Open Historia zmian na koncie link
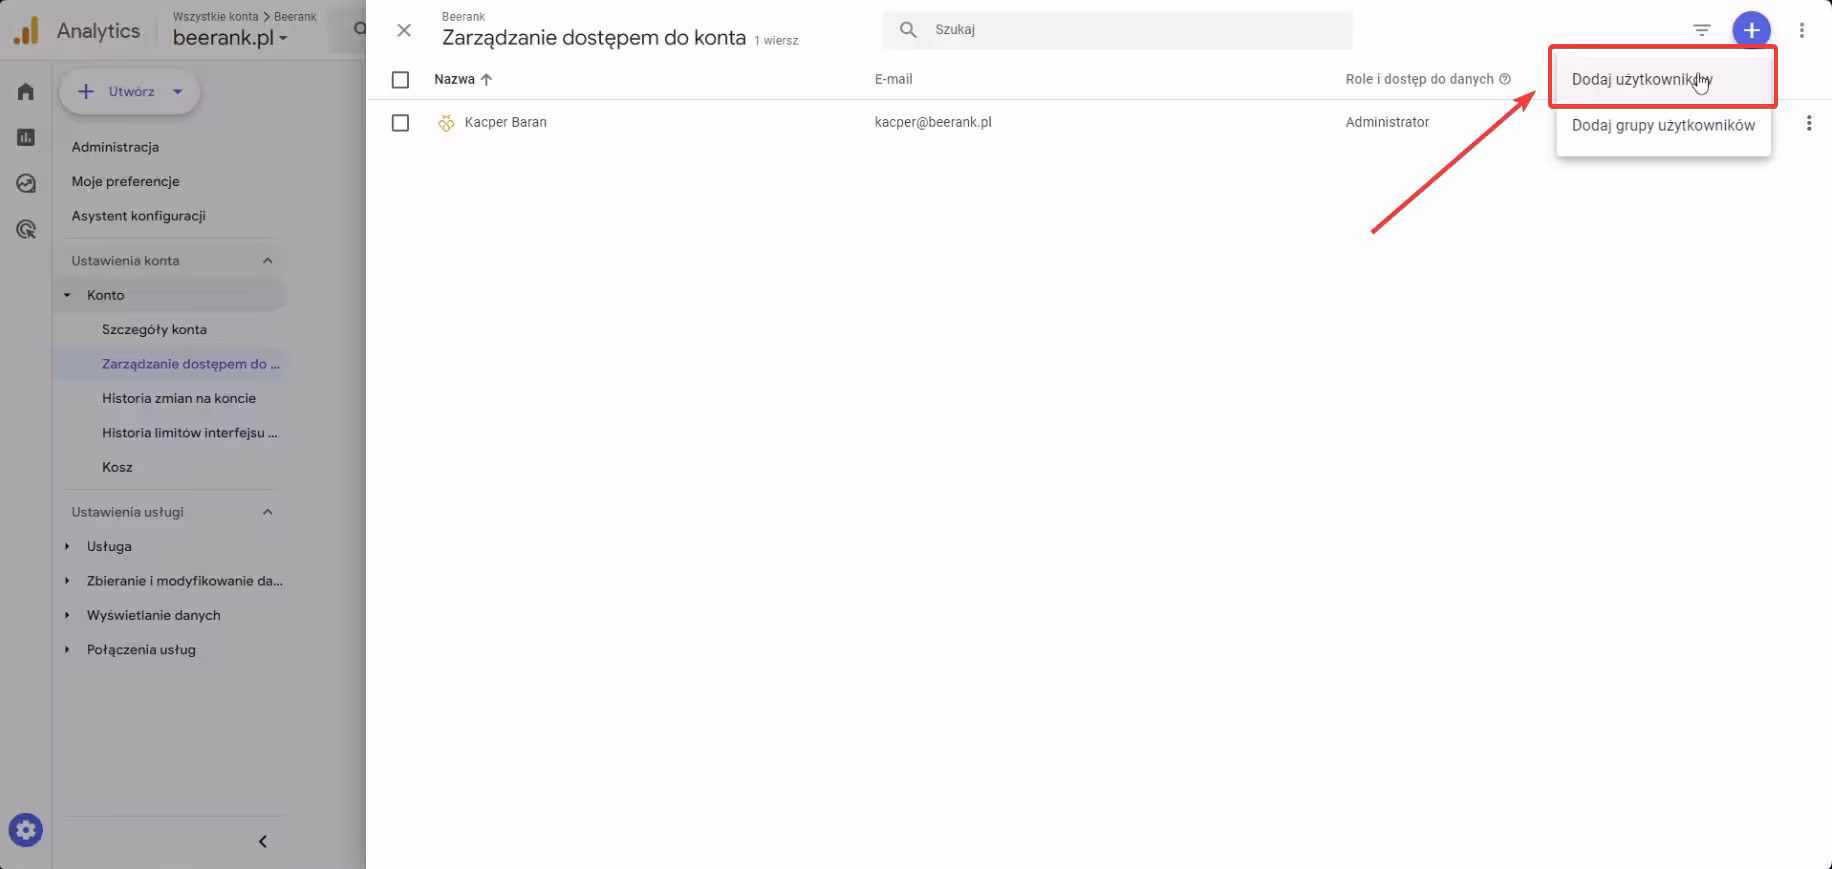 tap(179, 398)
